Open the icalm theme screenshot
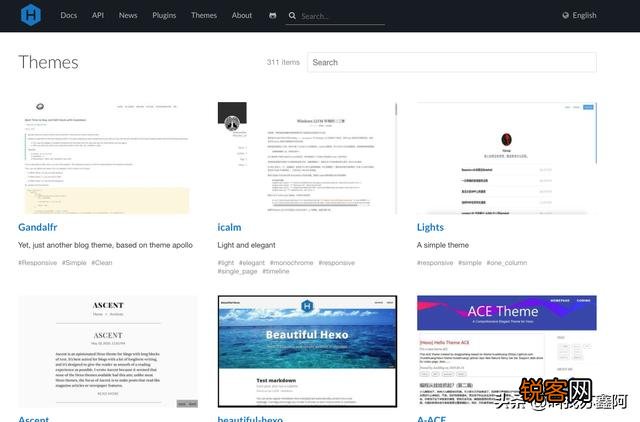The width and height of the screenshot is (640, 422). click(x=307, y=158)
